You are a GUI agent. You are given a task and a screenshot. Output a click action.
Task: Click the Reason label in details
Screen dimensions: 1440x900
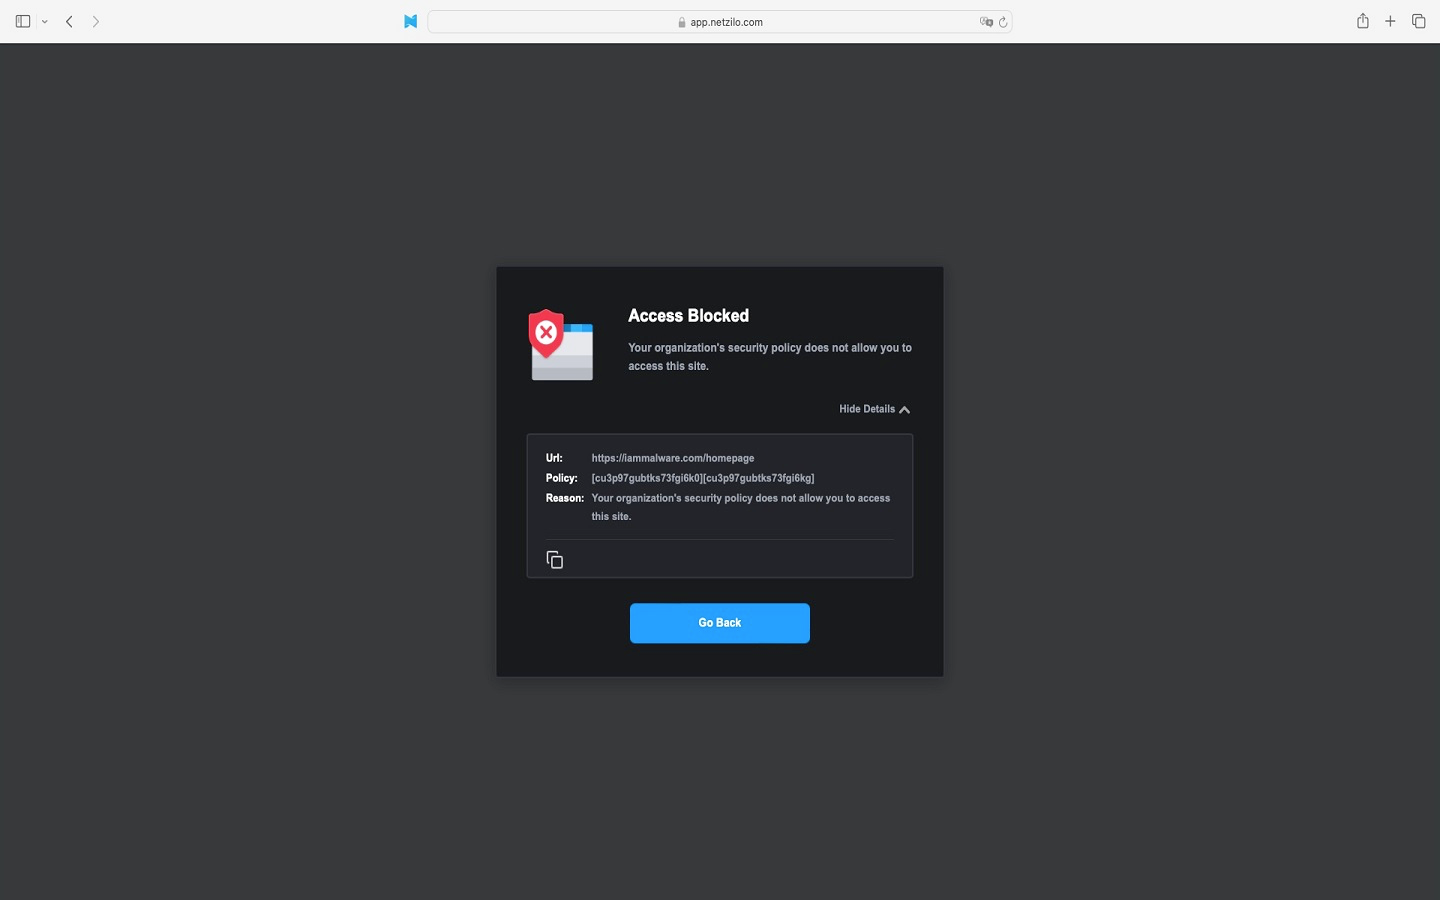pos(565,498)
